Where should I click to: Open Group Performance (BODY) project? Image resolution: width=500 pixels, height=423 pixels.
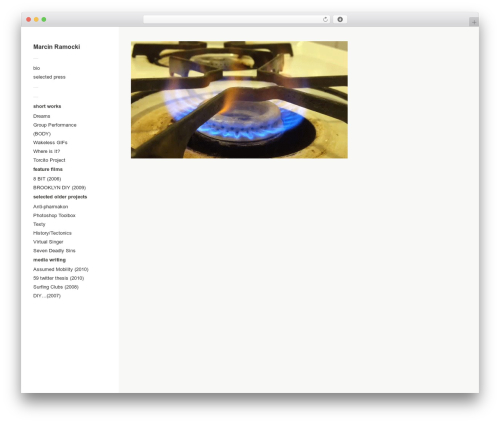(x=55, y=129)
